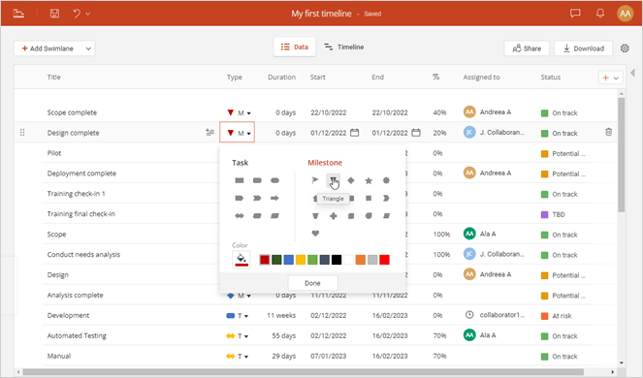
Task: Choose the plus cross milestone shape
Action: click(333, 216)
